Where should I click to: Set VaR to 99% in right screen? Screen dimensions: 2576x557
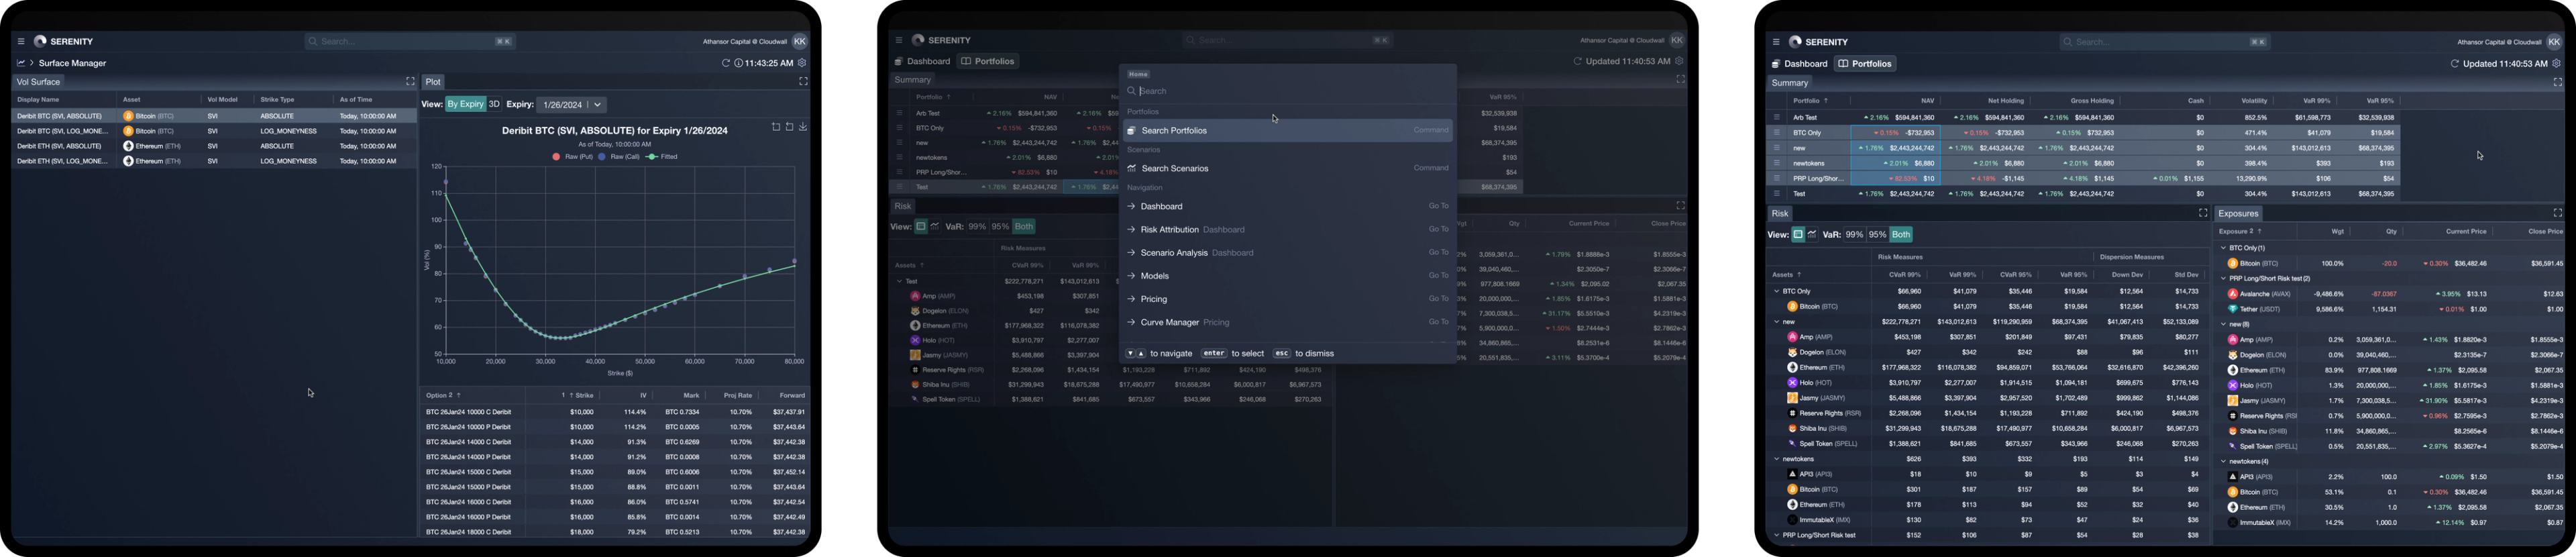click(1854, 235)
